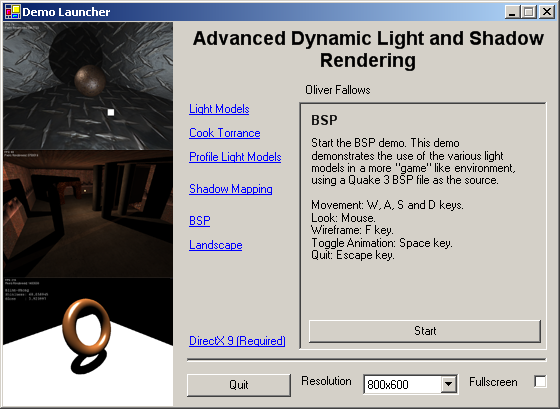Image resolution: width=560 pixels, height=409 pixels.
Task: Click the metal sphere demo thumbnail
Action: click(88, 86)
